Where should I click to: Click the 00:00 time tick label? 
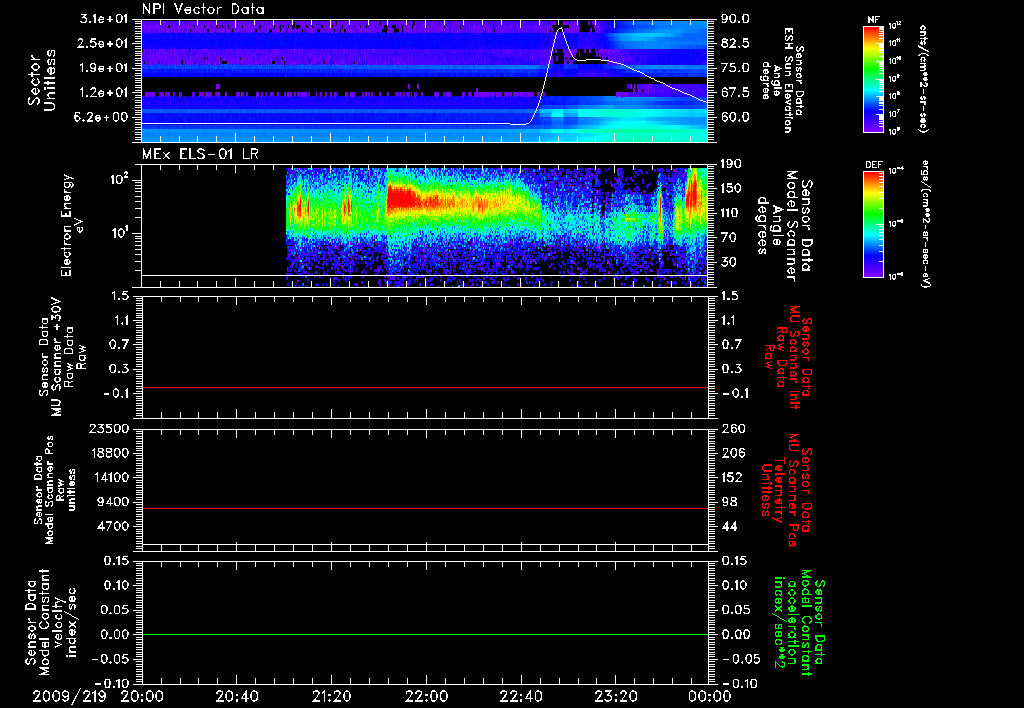coord(710,696)
